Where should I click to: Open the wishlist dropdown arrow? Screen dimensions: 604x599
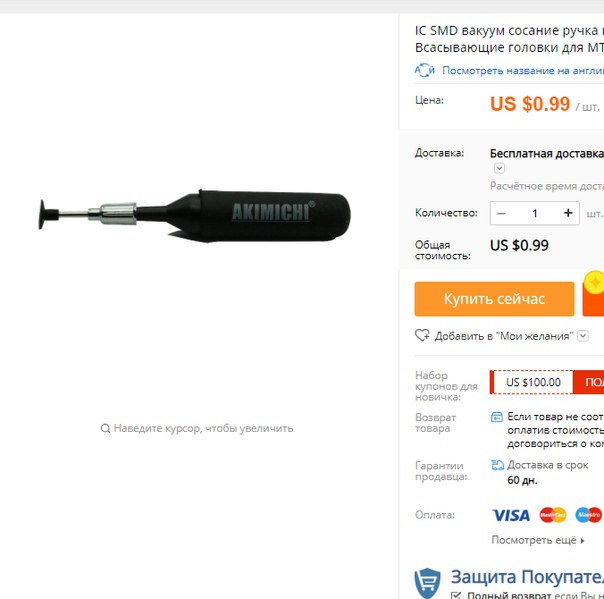click(x=583, y=336)
